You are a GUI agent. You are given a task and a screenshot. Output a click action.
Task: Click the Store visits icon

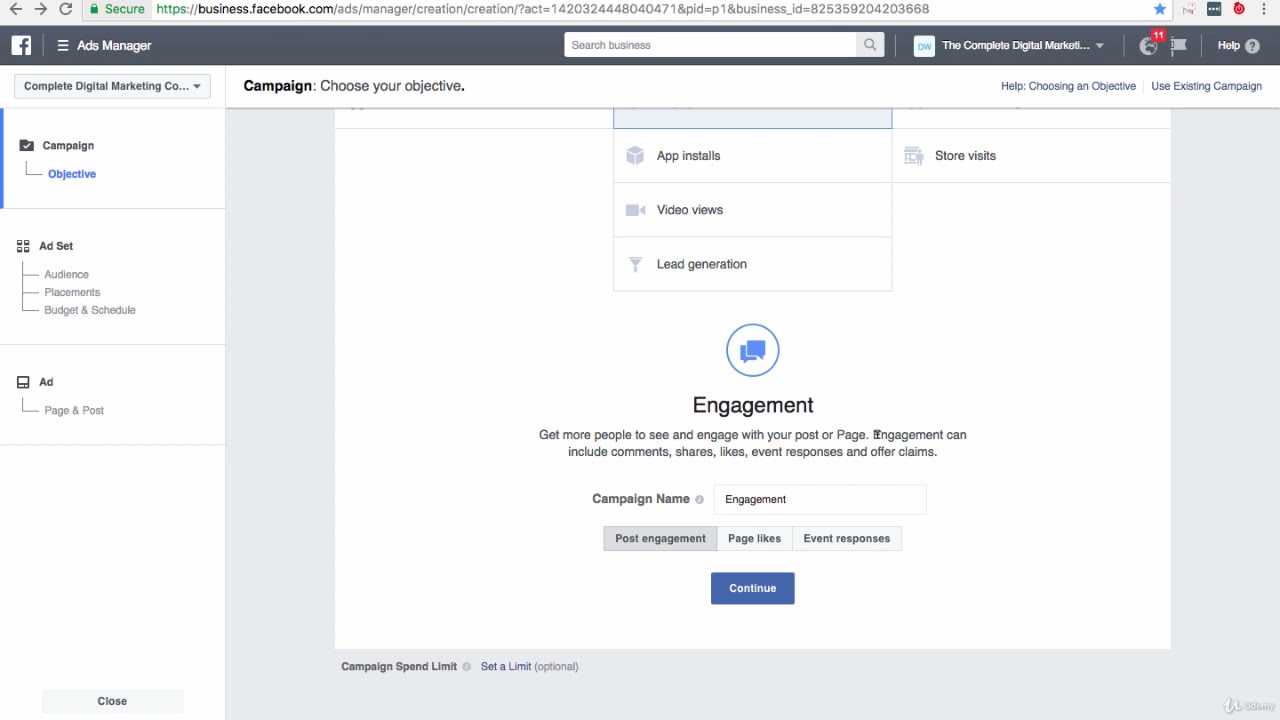(x=913, y=155)
